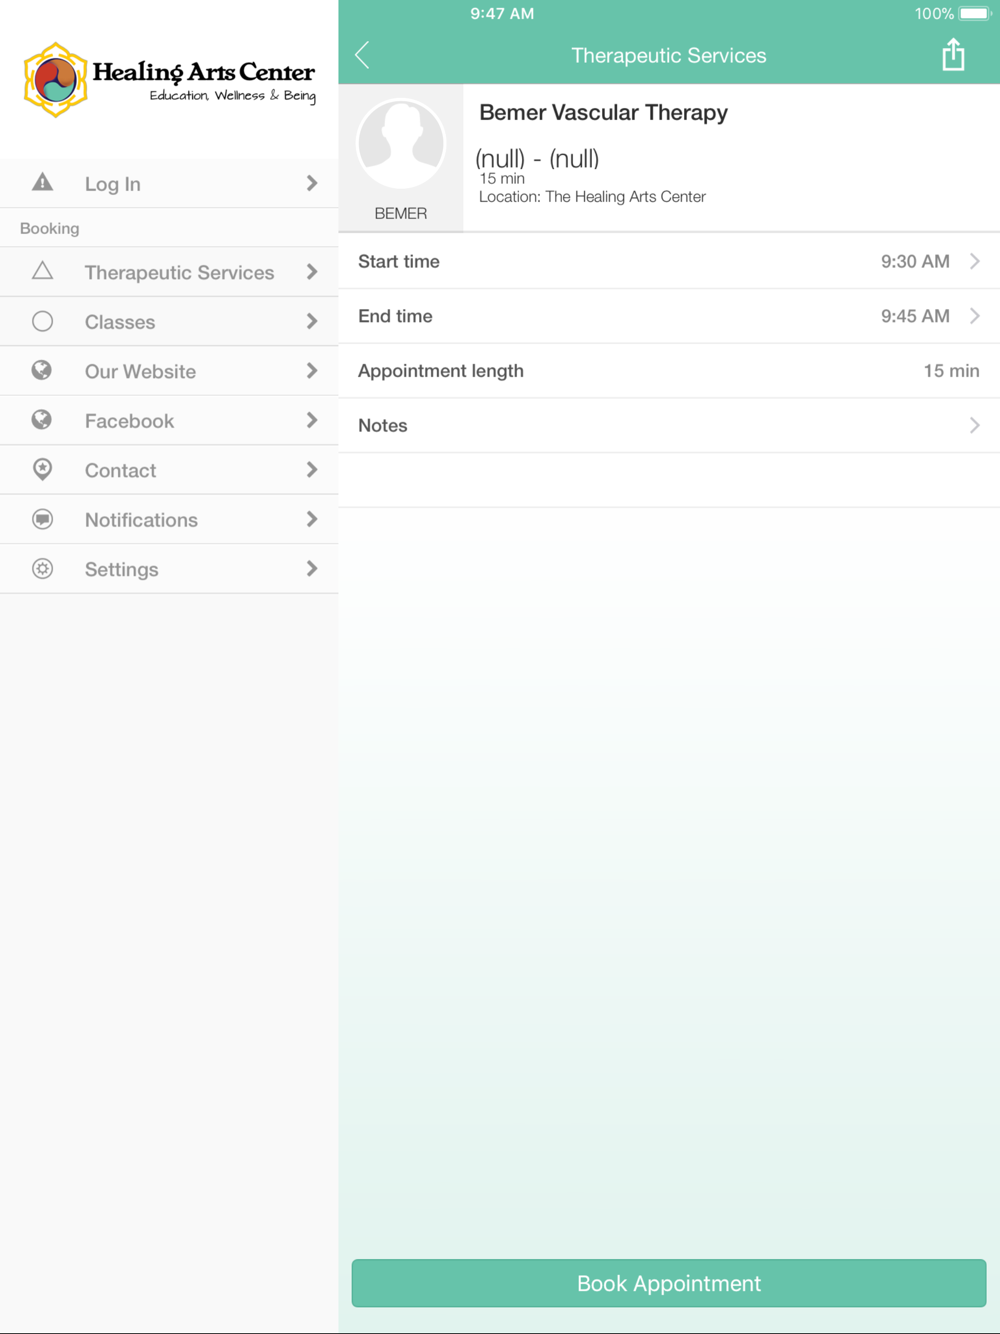Click the Booking section header
This screenshot has width=1000, height=1334.
pos(49,228)
